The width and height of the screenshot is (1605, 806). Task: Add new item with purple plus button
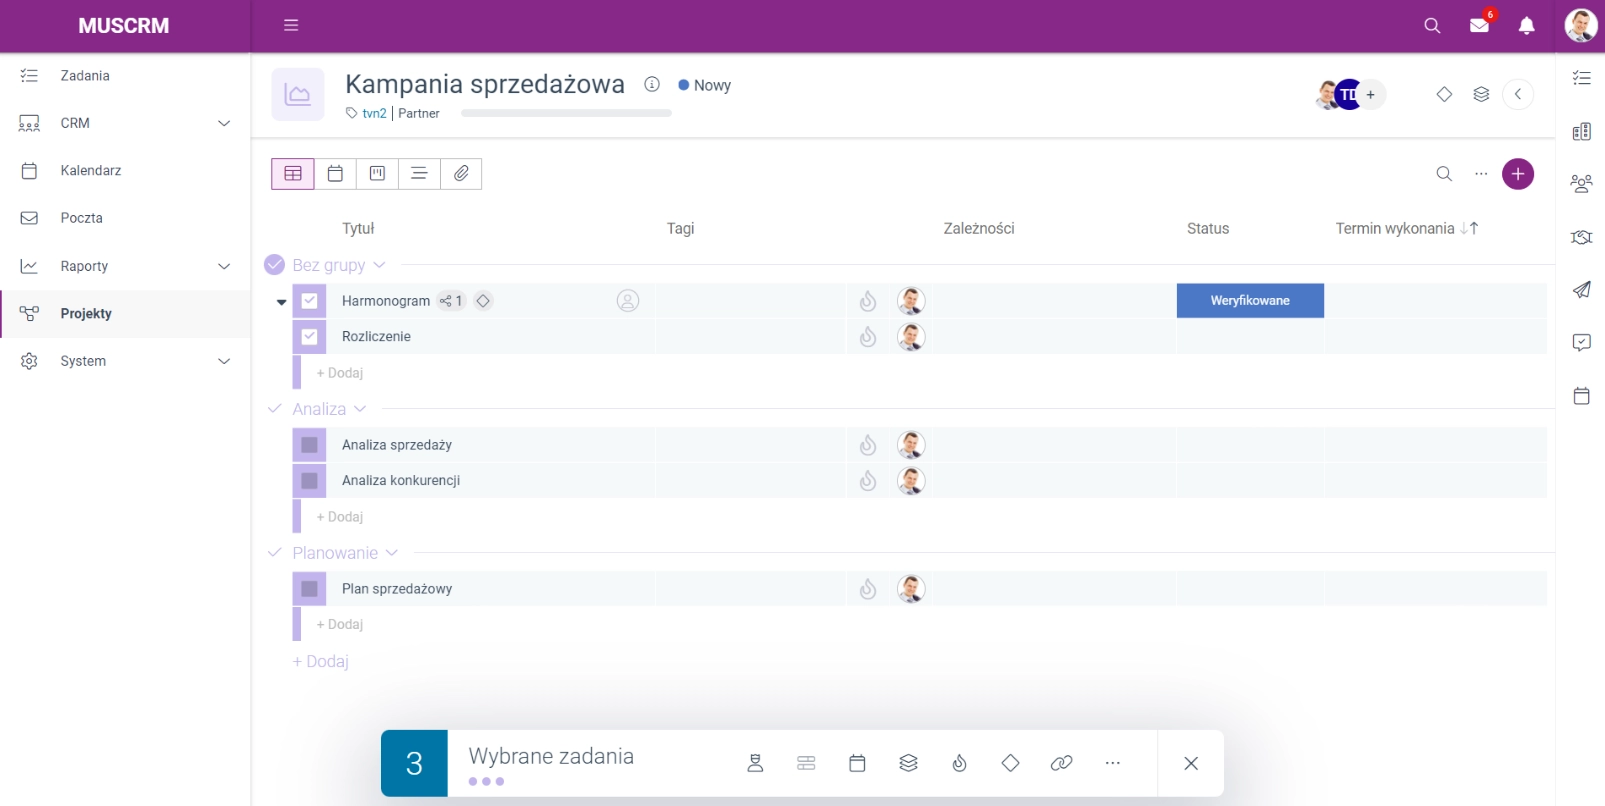tap(1518, 174)
